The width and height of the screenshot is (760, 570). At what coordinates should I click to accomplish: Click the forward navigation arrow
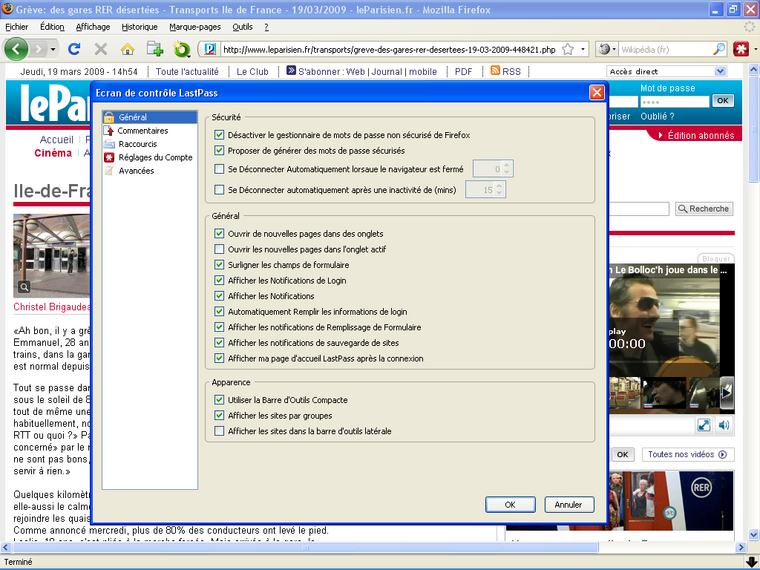38,49
